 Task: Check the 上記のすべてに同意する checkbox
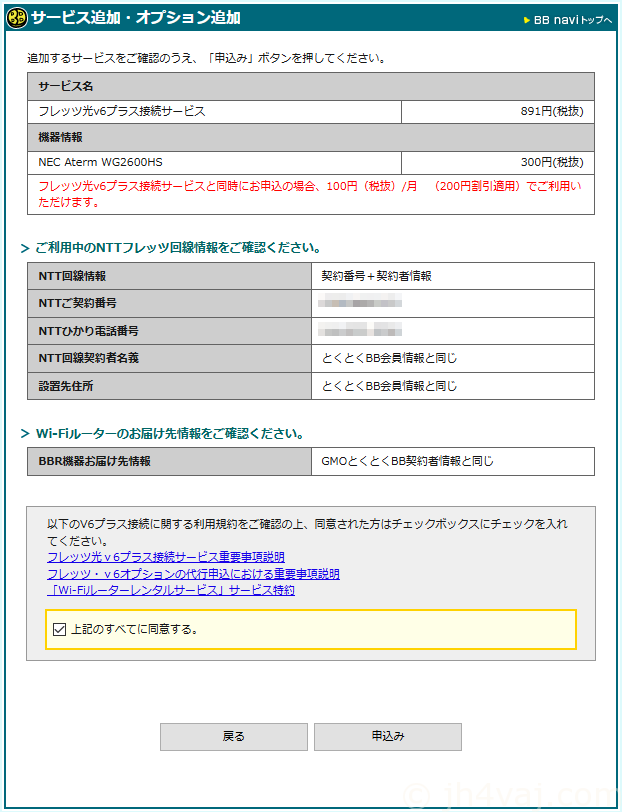coord(59,630)
